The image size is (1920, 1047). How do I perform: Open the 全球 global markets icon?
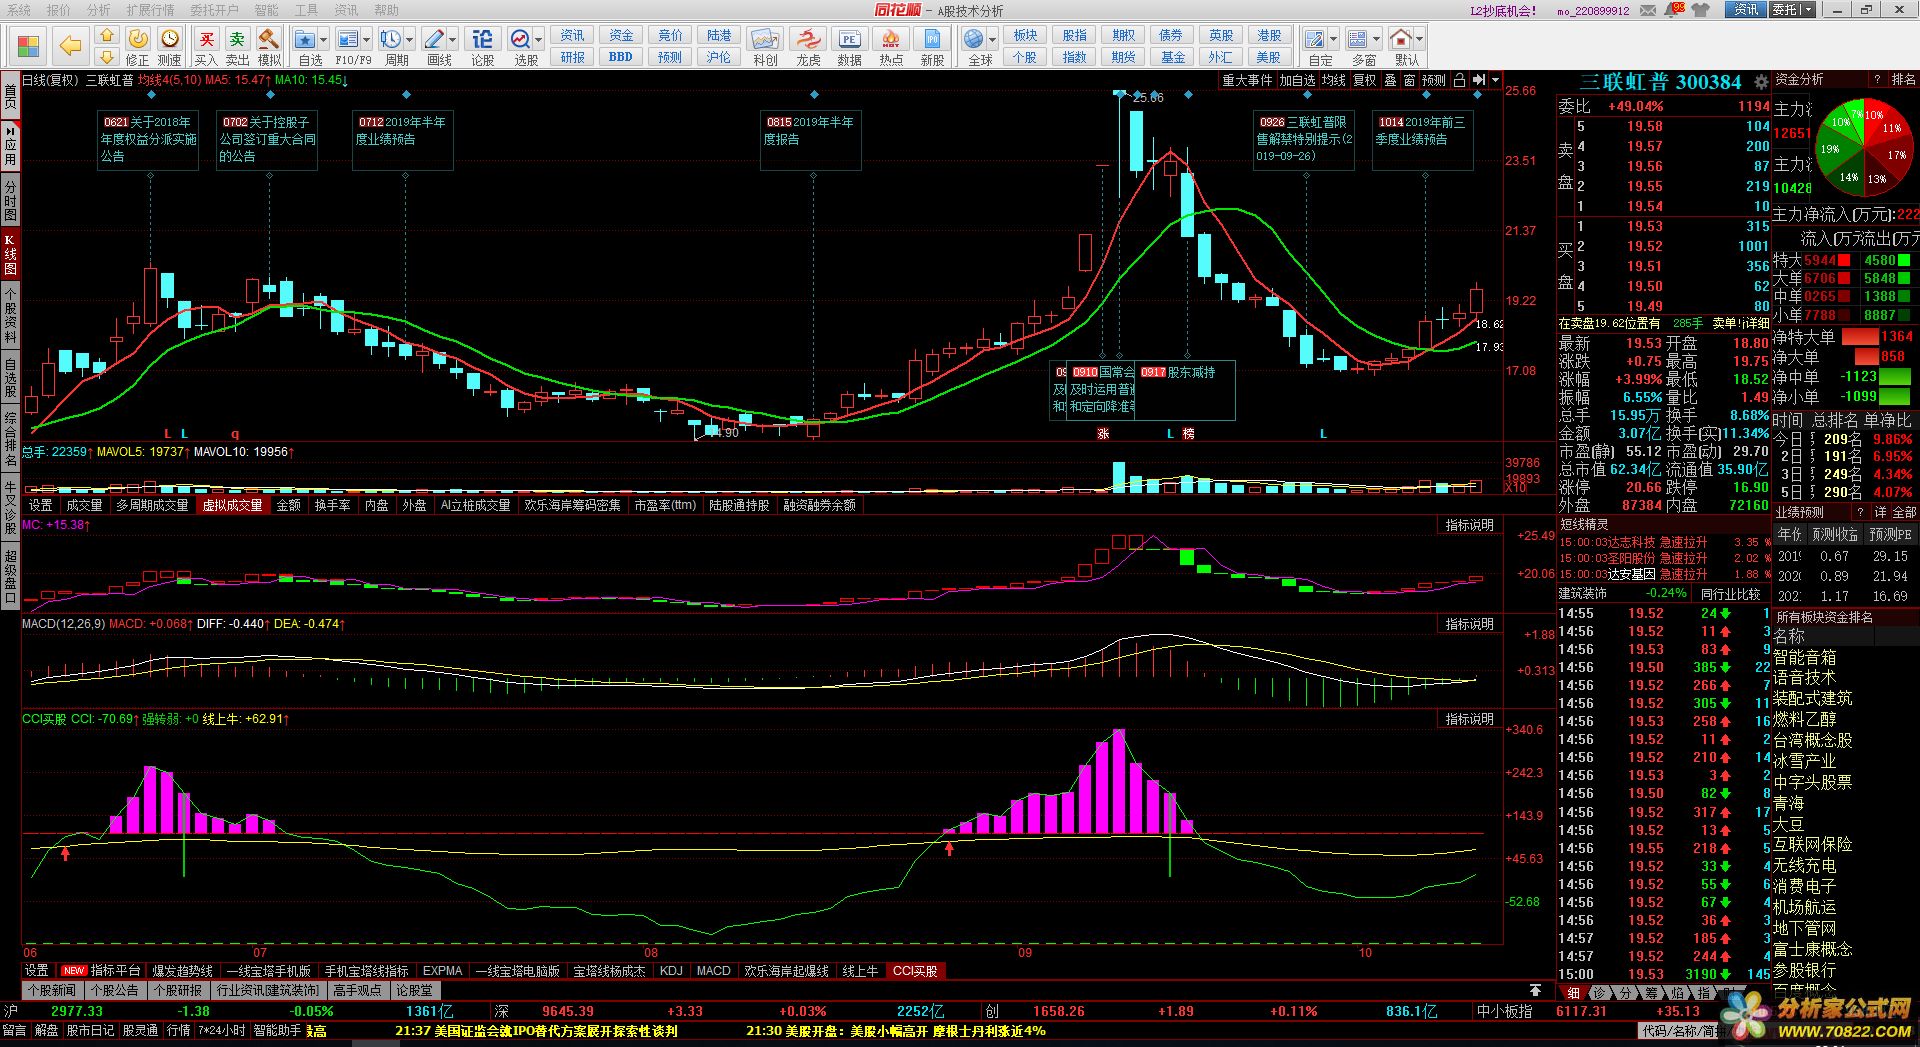point(973,39)
